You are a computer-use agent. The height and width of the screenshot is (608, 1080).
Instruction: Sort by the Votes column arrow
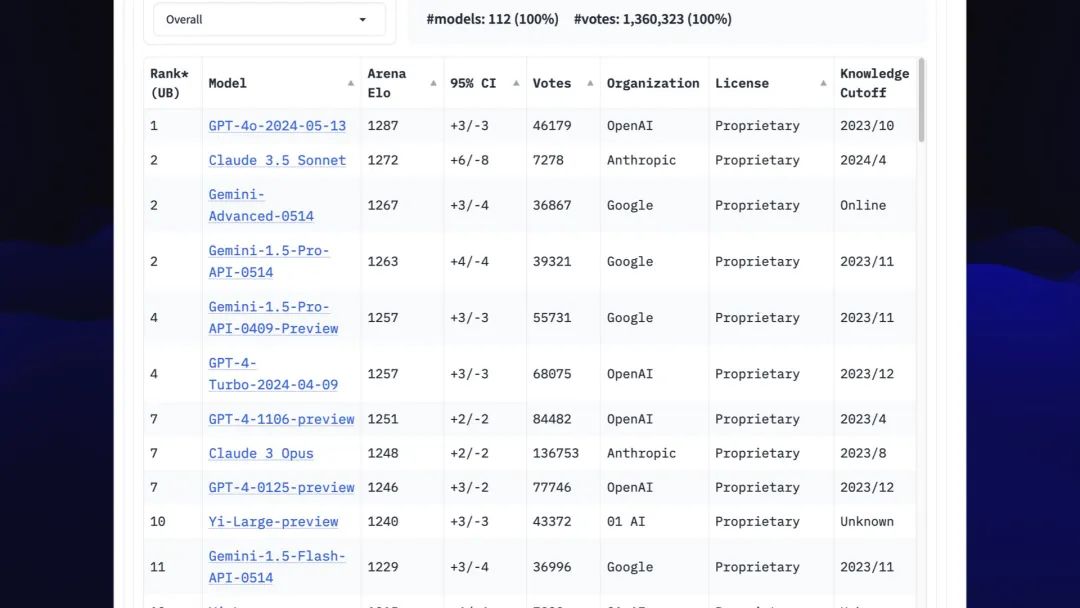point(590,83)
